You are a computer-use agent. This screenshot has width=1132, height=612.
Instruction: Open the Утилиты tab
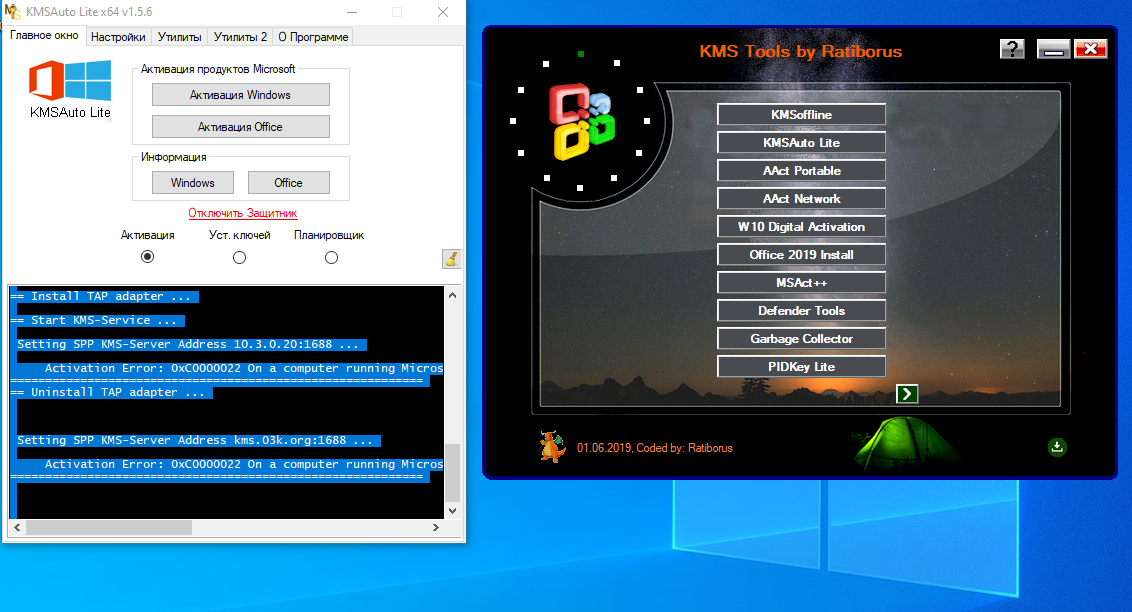180,37
